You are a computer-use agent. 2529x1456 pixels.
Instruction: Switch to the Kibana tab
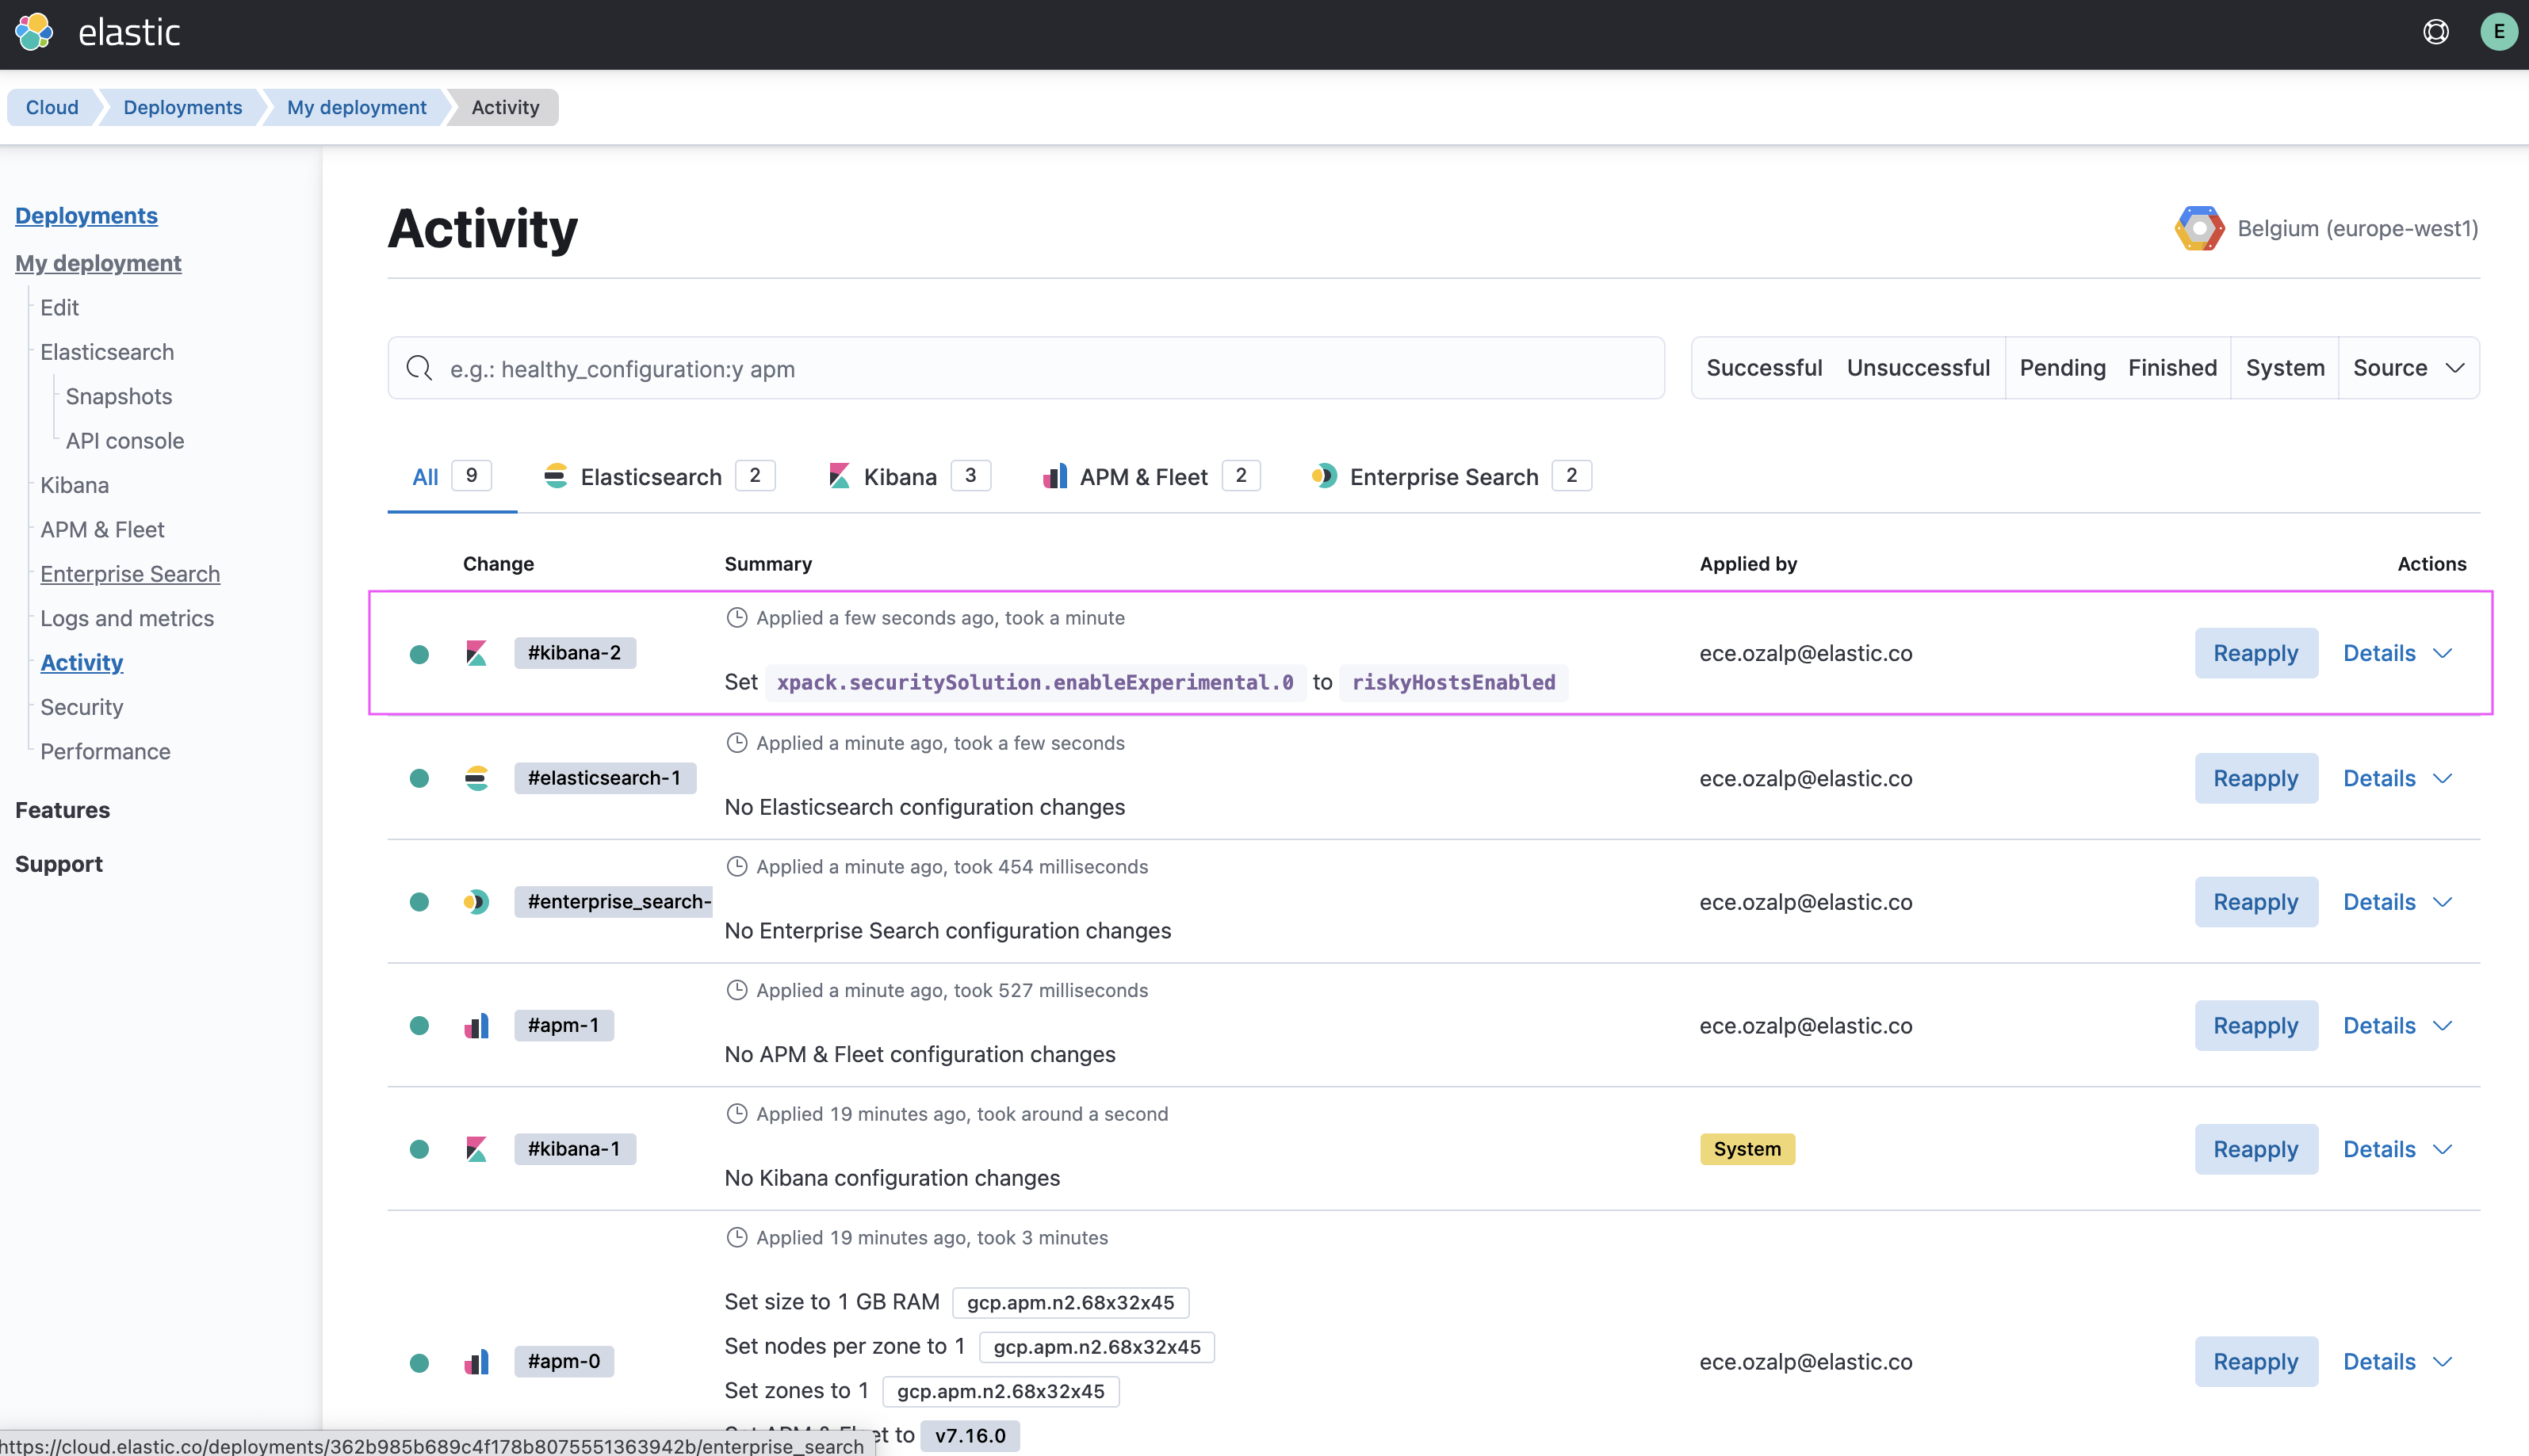(909, 477)
